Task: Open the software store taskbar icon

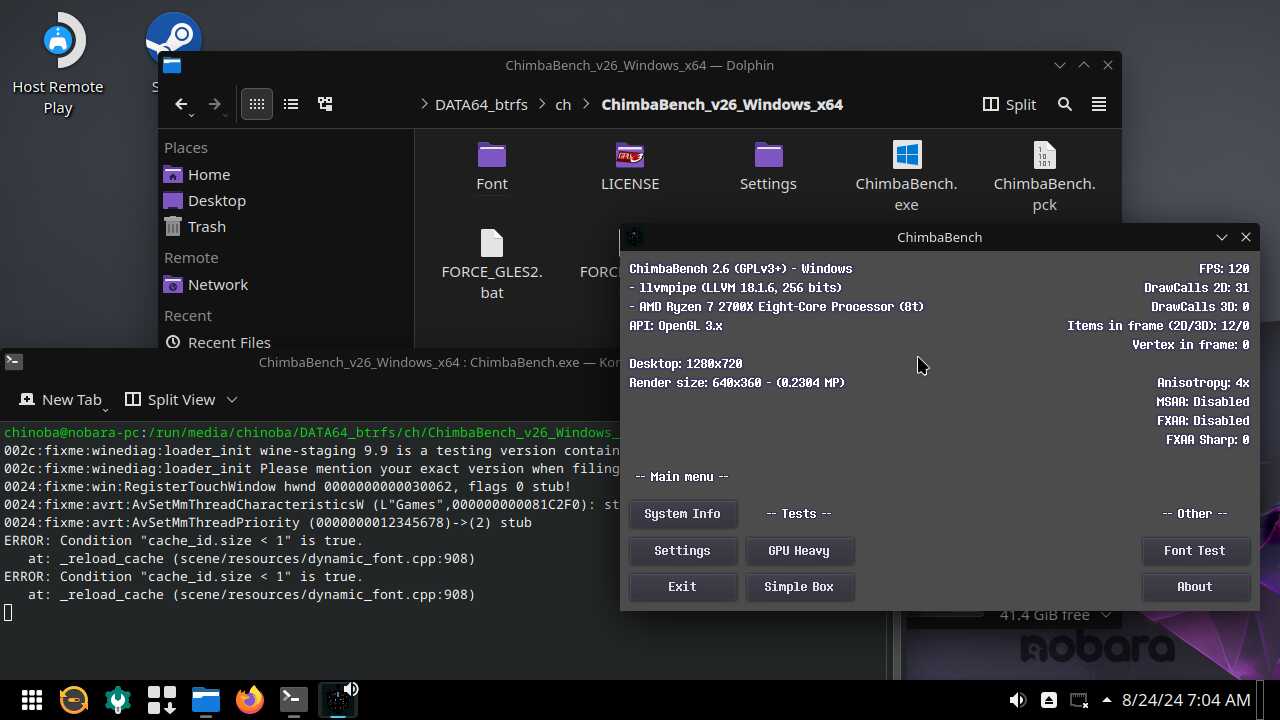Action: click(x=162, y=700)
